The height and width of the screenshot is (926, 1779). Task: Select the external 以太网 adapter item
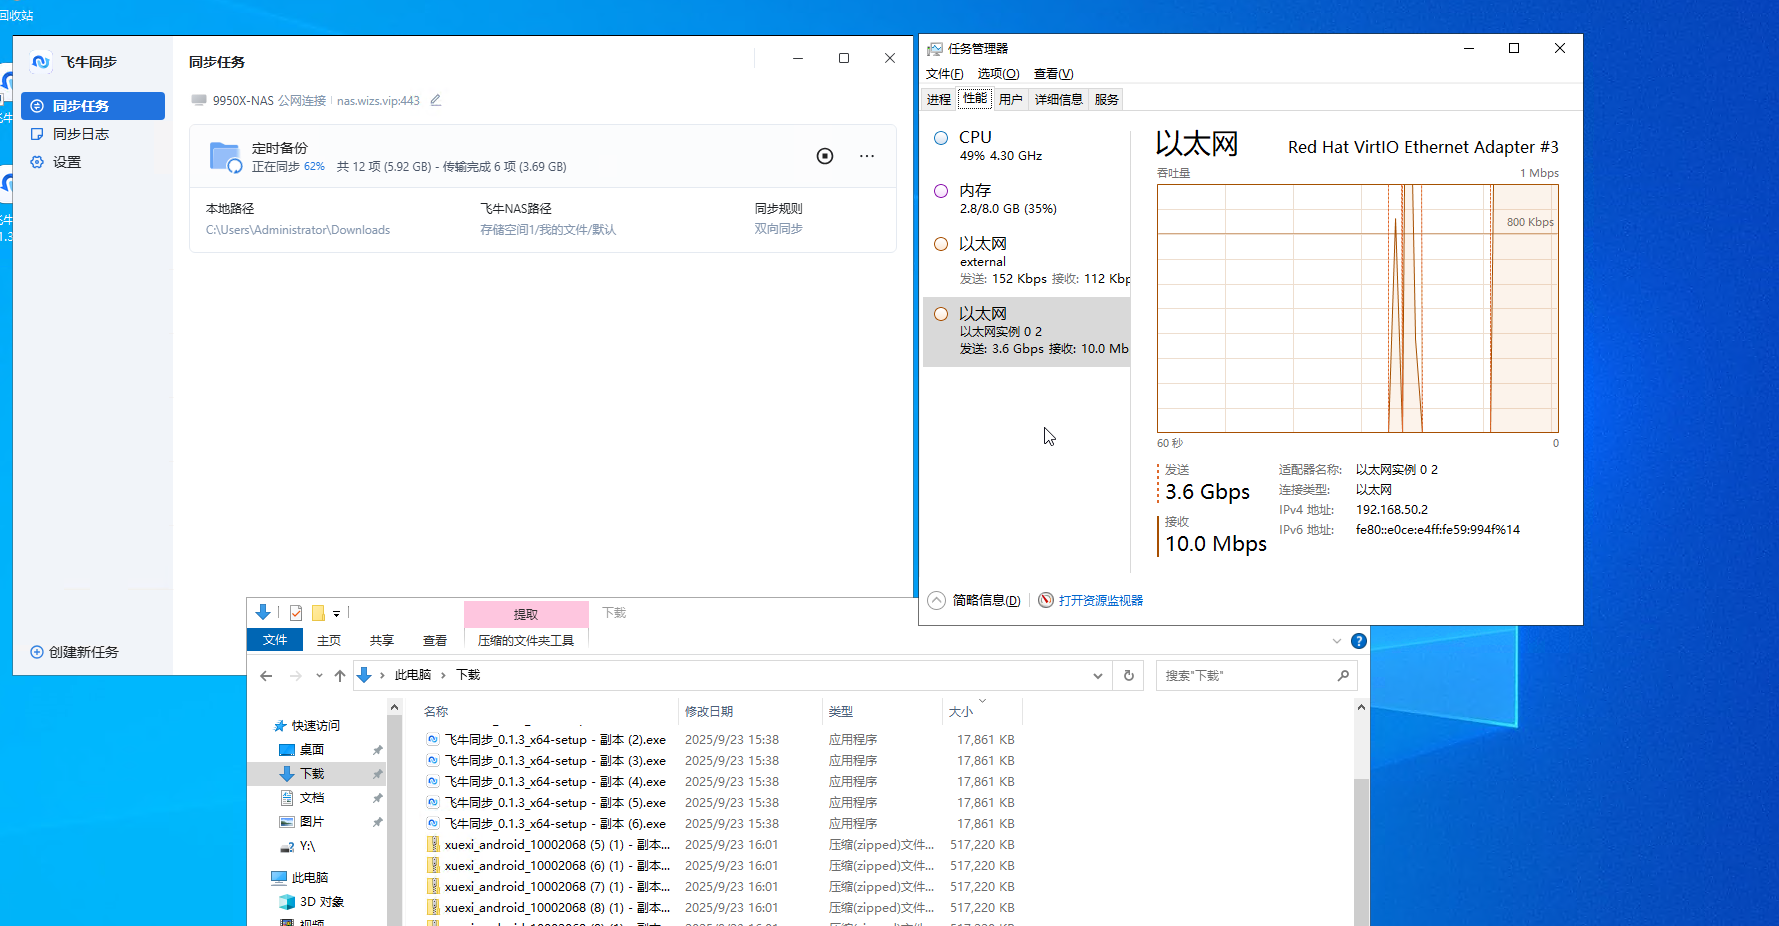pos(1030,260)
